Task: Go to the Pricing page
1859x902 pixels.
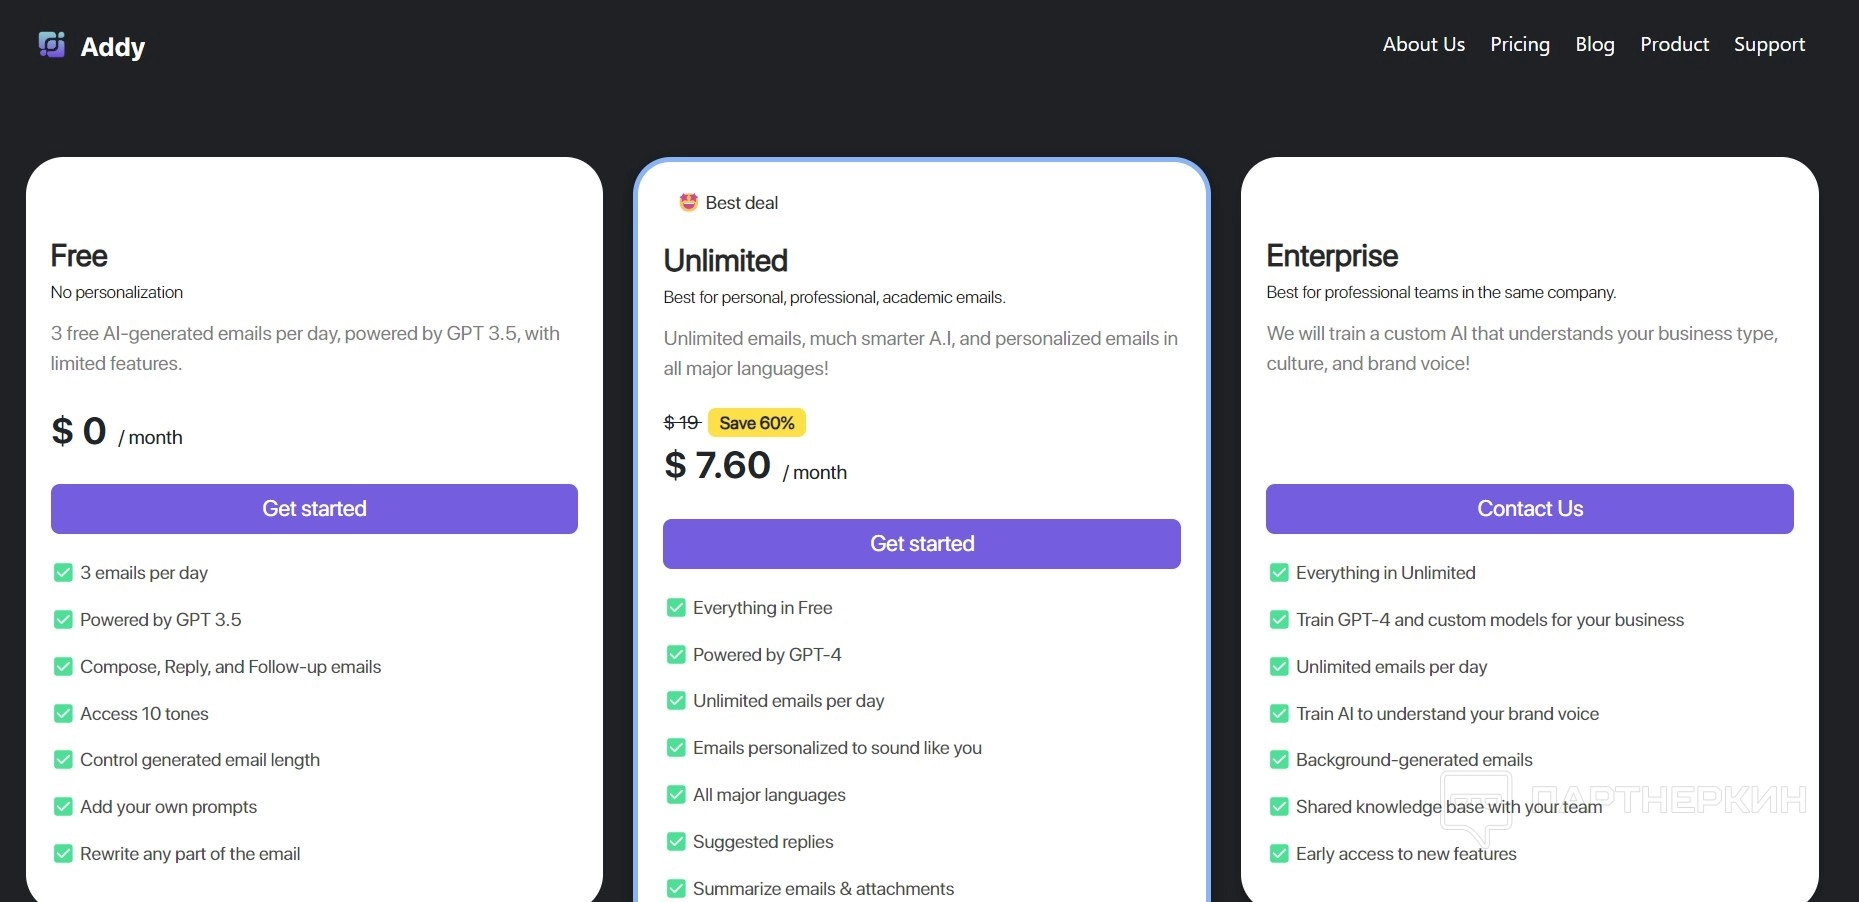Action: pyautogui.click(x=1519, y=44)
